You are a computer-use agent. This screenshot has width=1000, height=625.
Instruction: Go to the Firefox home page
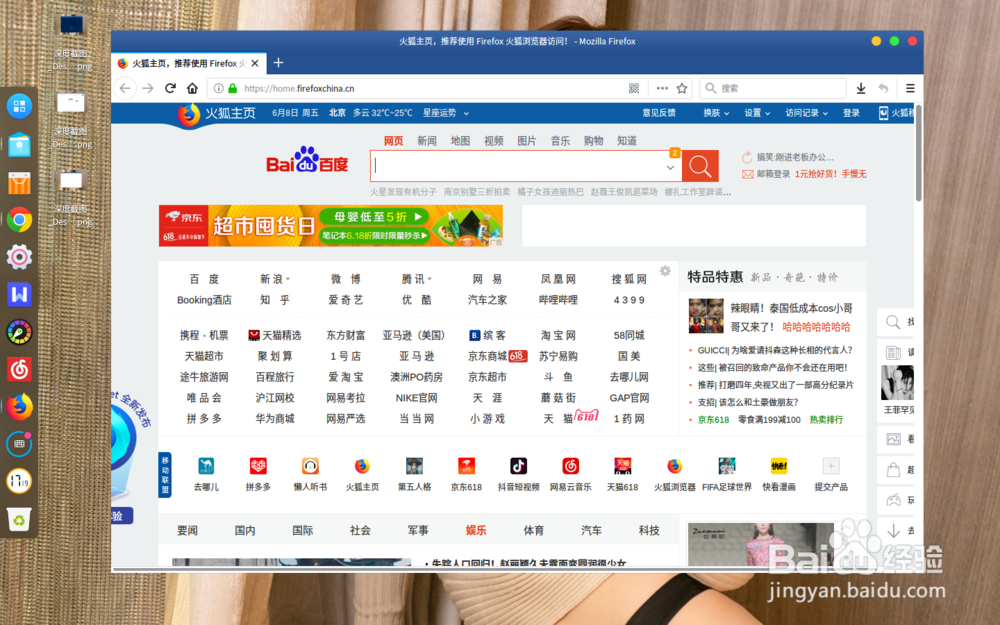(x=192, y=88)
